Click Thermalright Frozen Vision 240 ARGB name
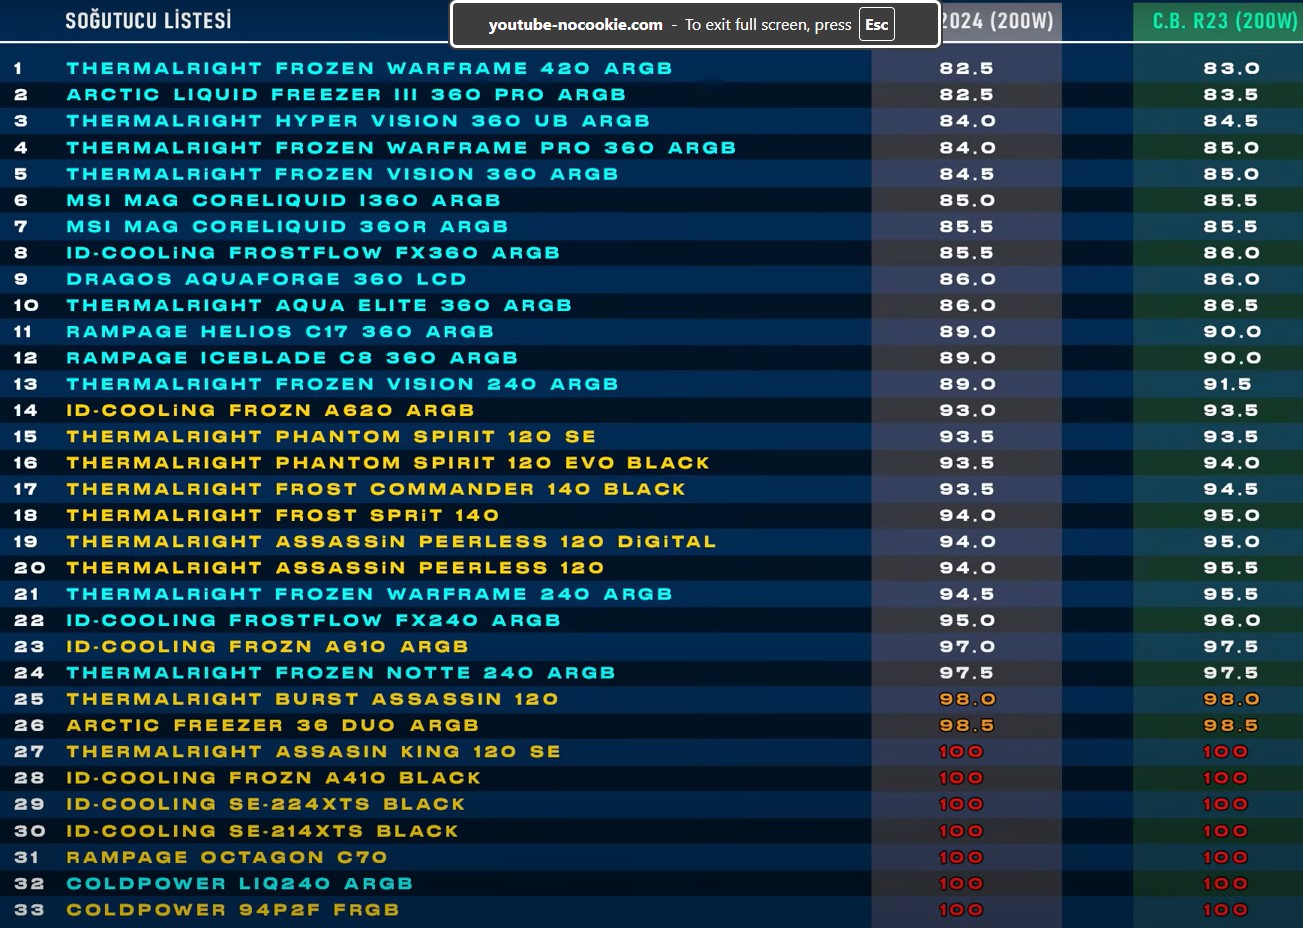Viewport: 1303px width, 928px height. [x=342, y=384]
